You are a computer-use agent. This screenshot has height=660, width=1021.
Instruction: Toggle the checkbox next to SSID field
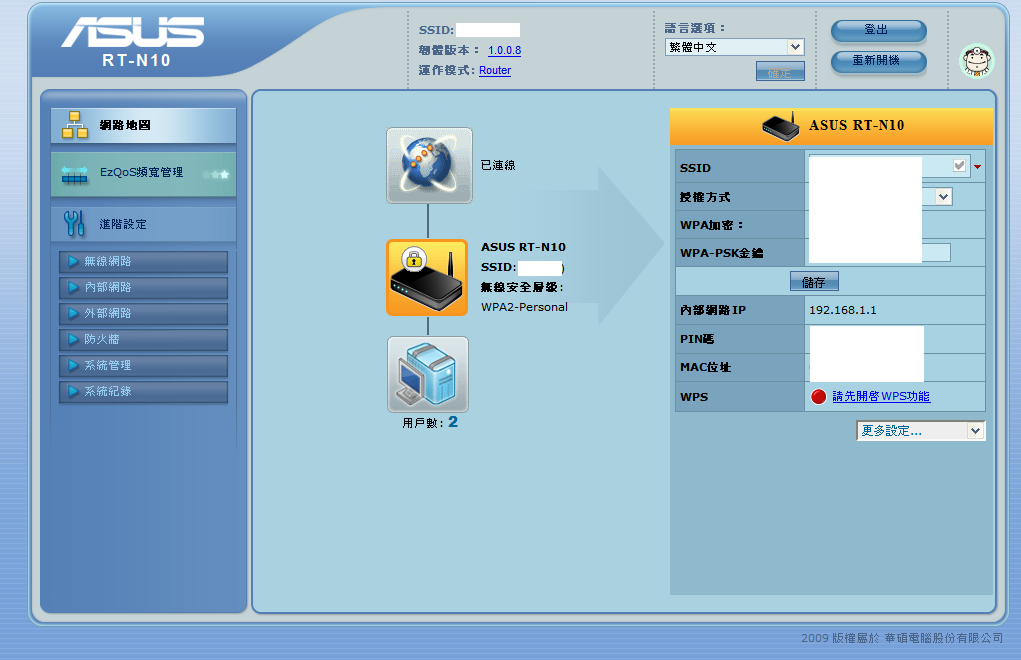(959, 165)
